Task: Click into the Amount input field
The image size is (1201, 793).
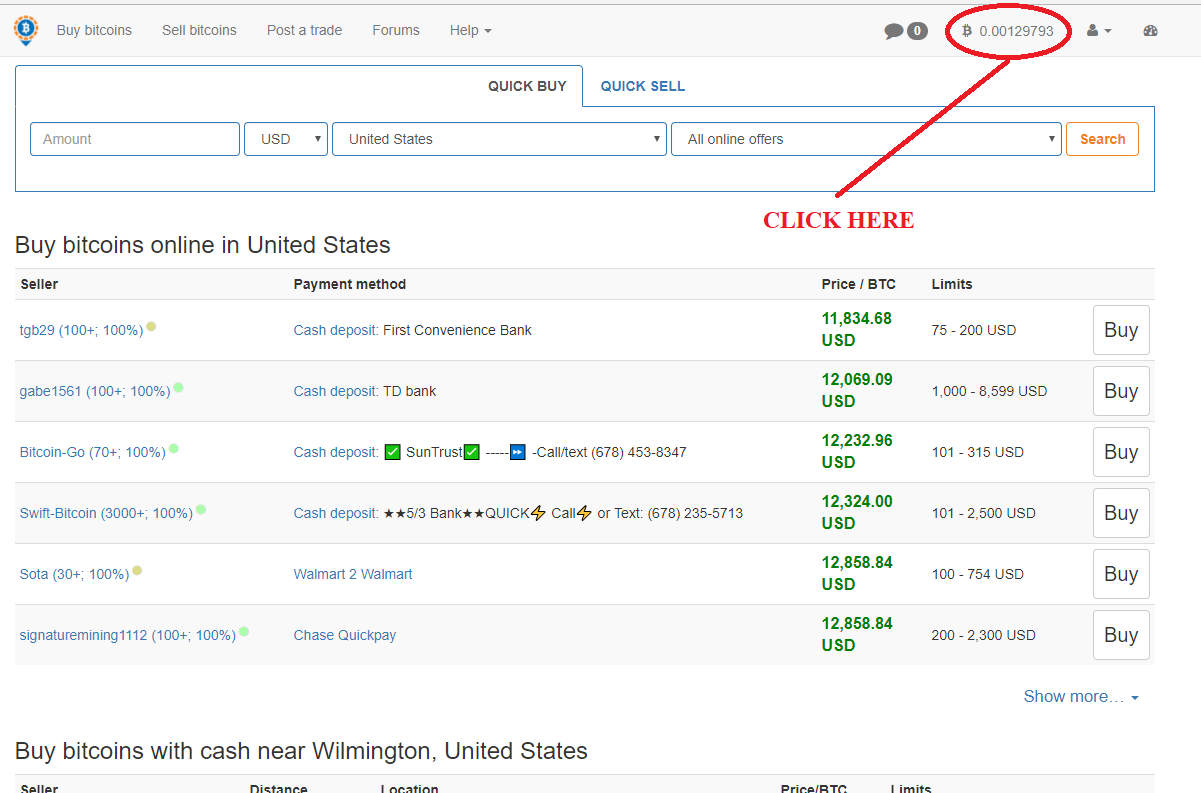Action: click(x=135, y=139)
